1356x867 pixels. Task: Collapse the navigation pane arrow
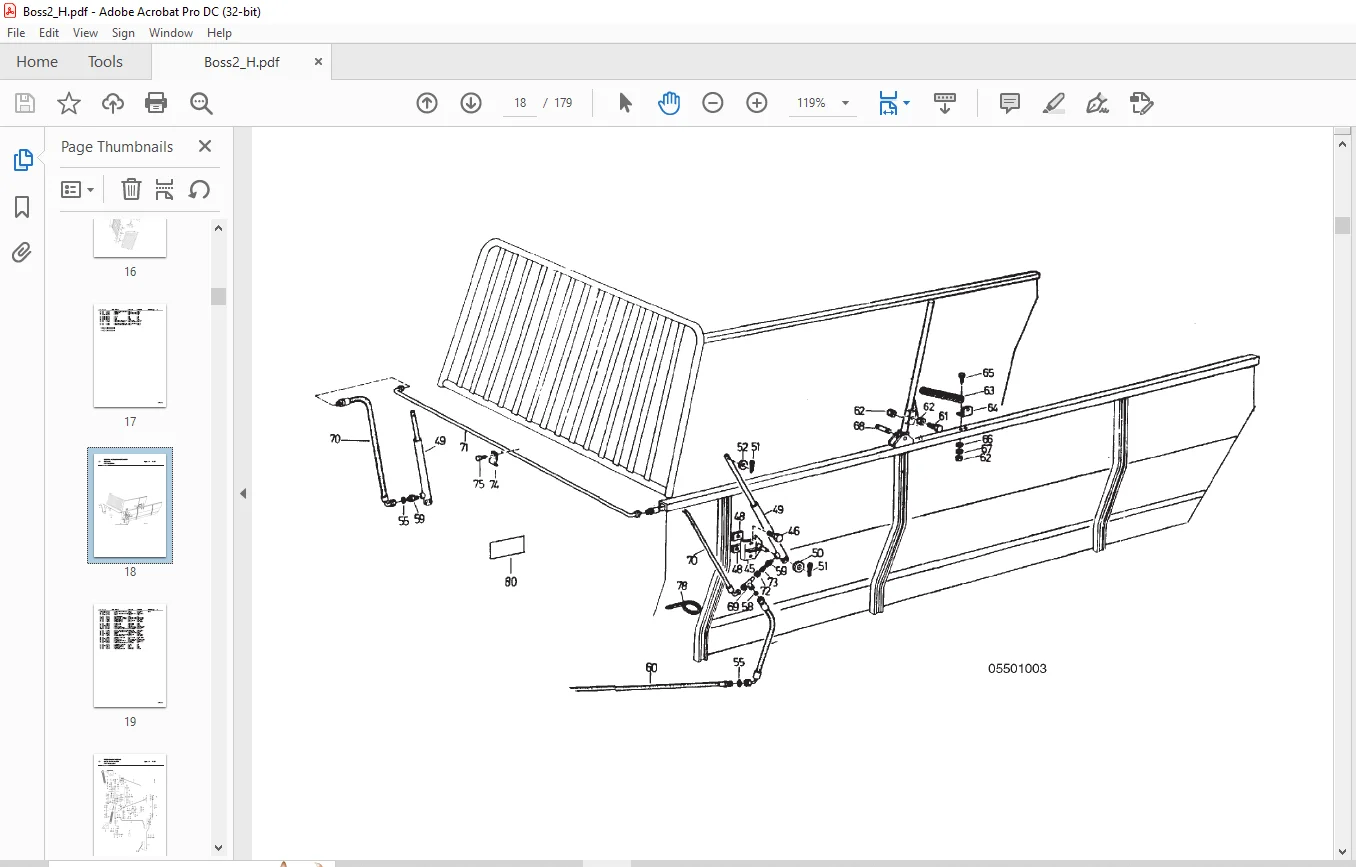(242, 493)
